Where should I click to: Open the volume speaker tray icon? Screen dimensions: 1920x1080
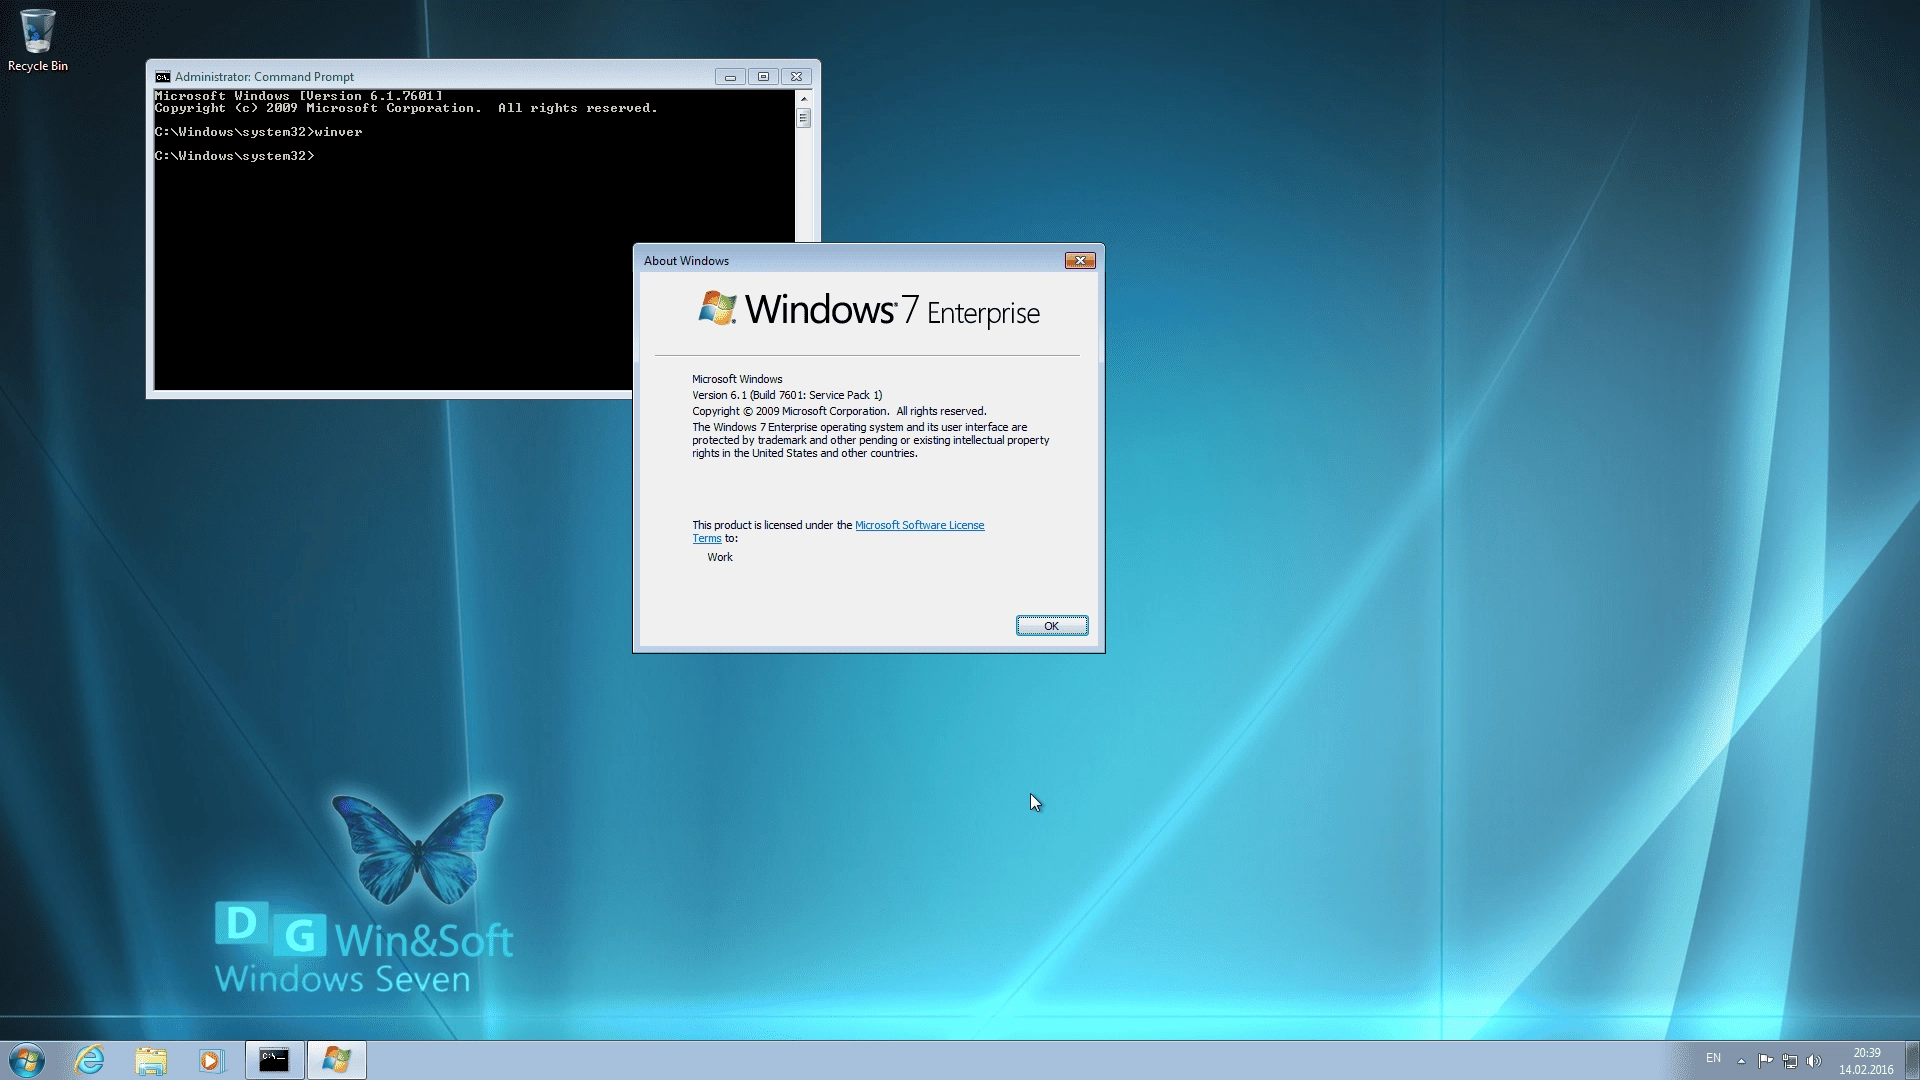1814,1061
